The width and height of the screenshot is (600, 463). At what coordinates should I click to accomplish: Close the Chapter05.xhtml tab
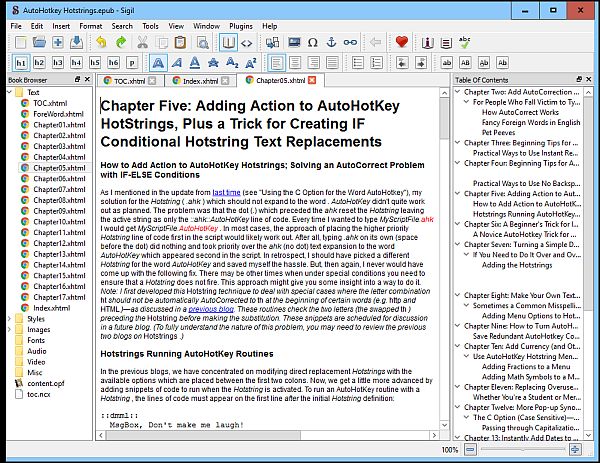[x=312, y=80]
